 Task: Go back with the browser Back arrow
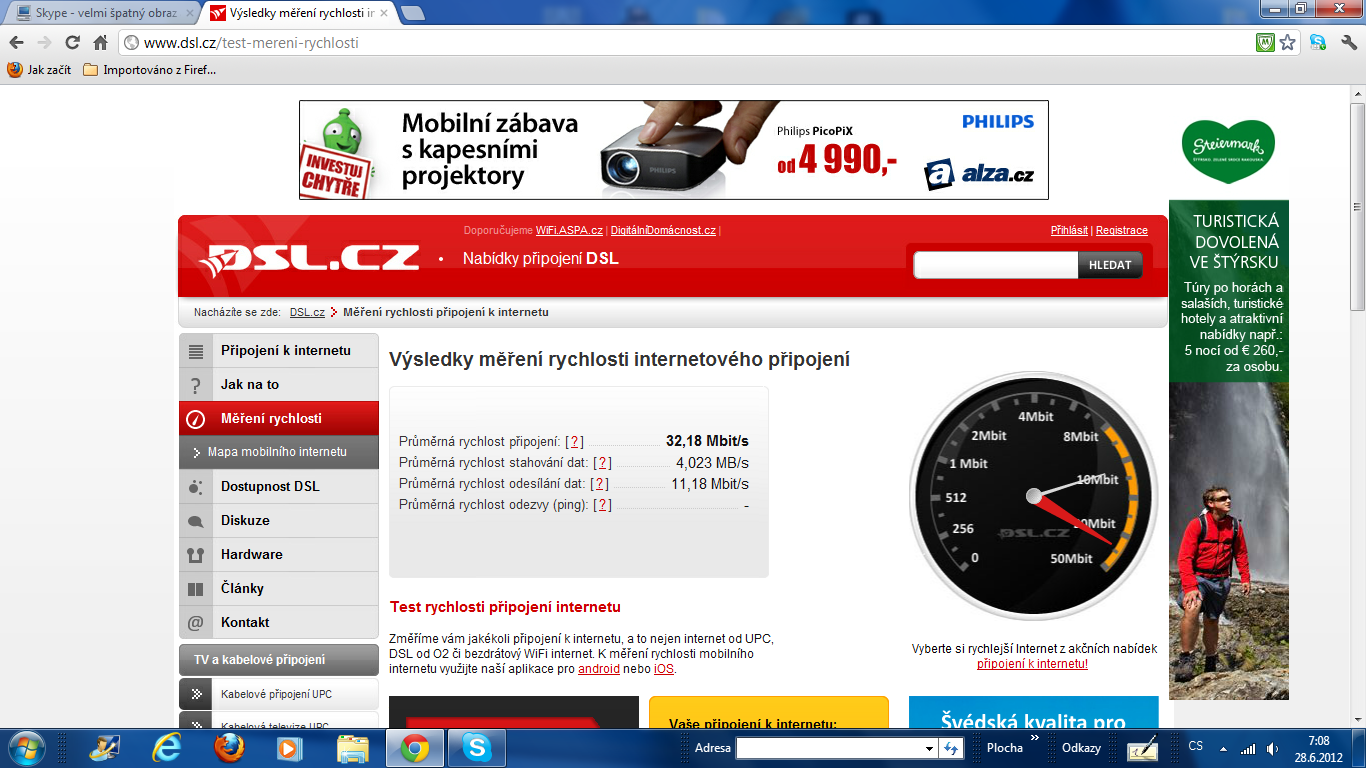click(x=16, y=43)
